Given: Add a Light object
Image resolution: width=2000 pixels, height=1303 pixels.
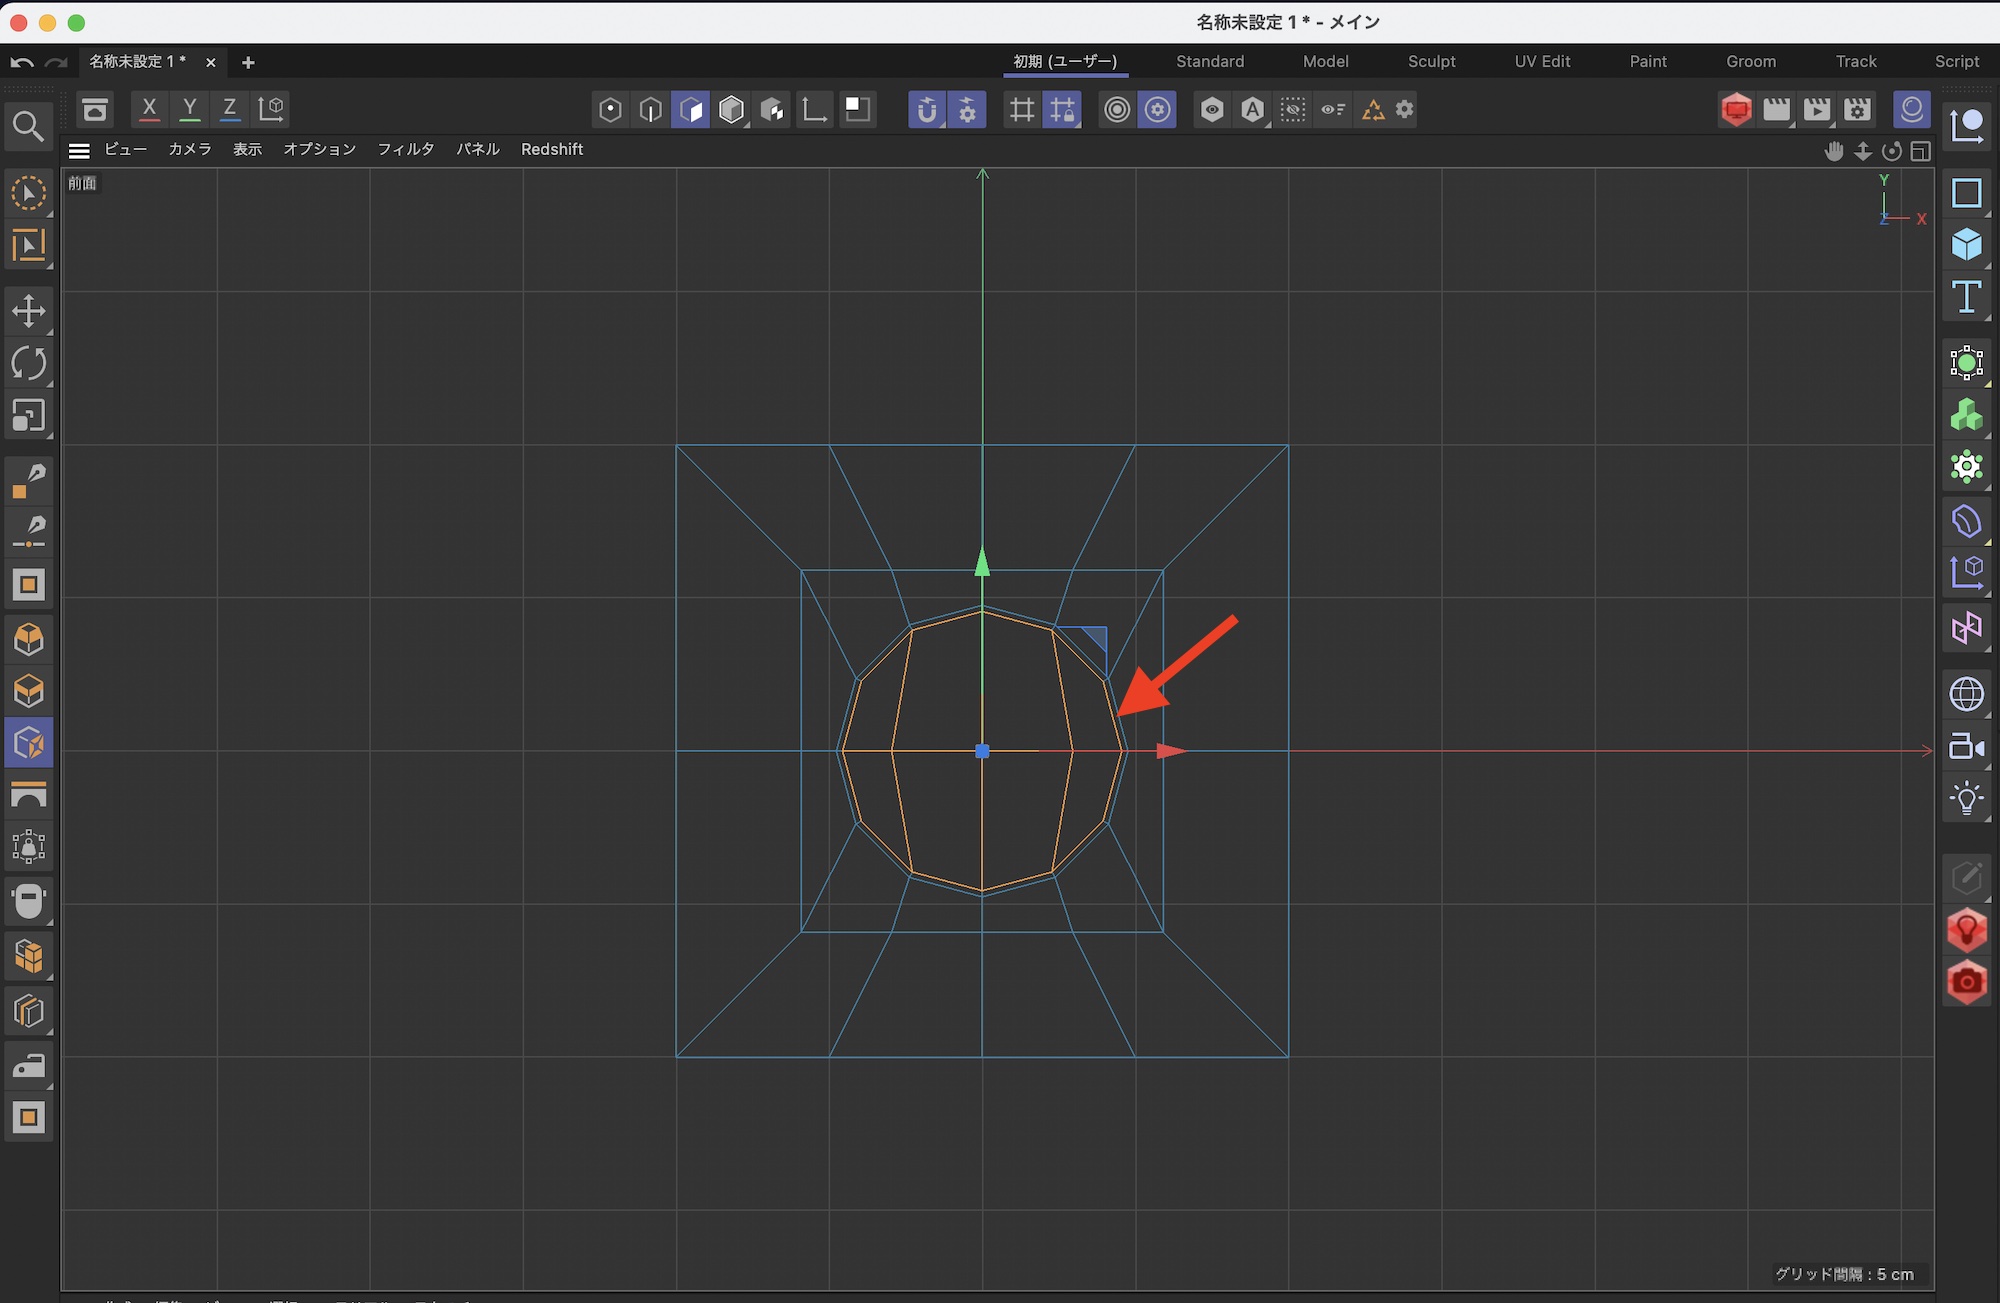Looking at the screenshot, I should (1966, 798).
